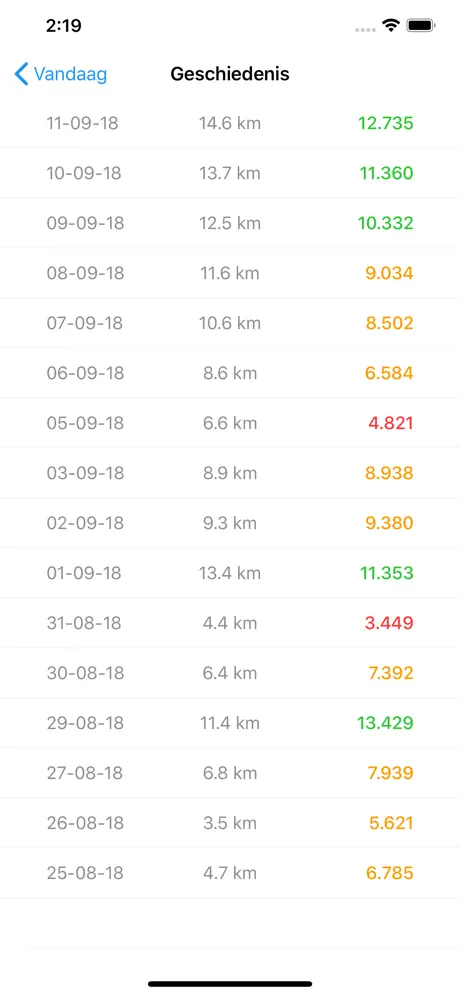Tap the red step count 3.449
460x996 pixels.
(x=389, y=623)
